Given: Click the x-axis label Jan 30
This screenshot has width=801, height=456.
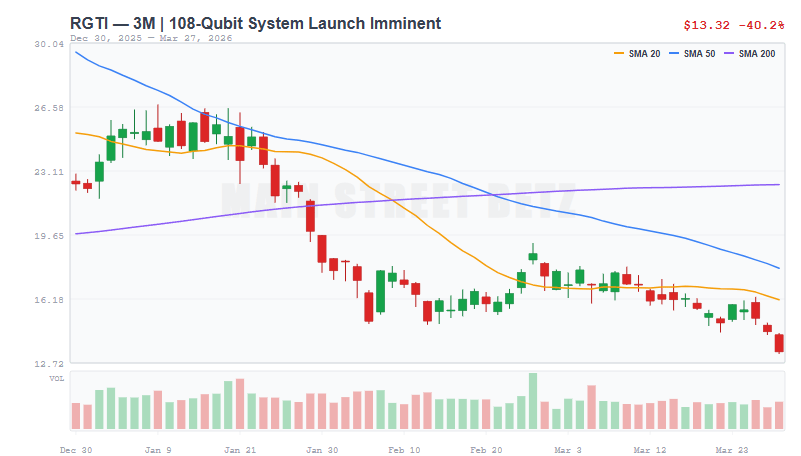Looking at the screenshot, I should (x=322, y=450).
